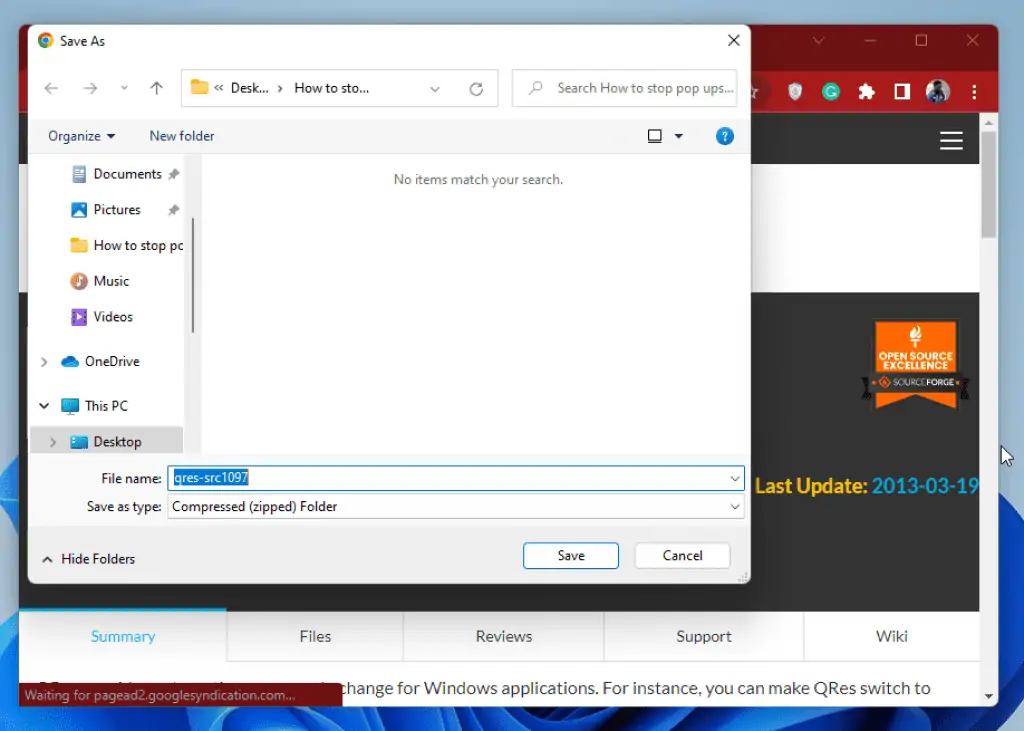The image size is (1024, 731).
Task: Unpin Pictures from Quick access
Action: point(174,209)
